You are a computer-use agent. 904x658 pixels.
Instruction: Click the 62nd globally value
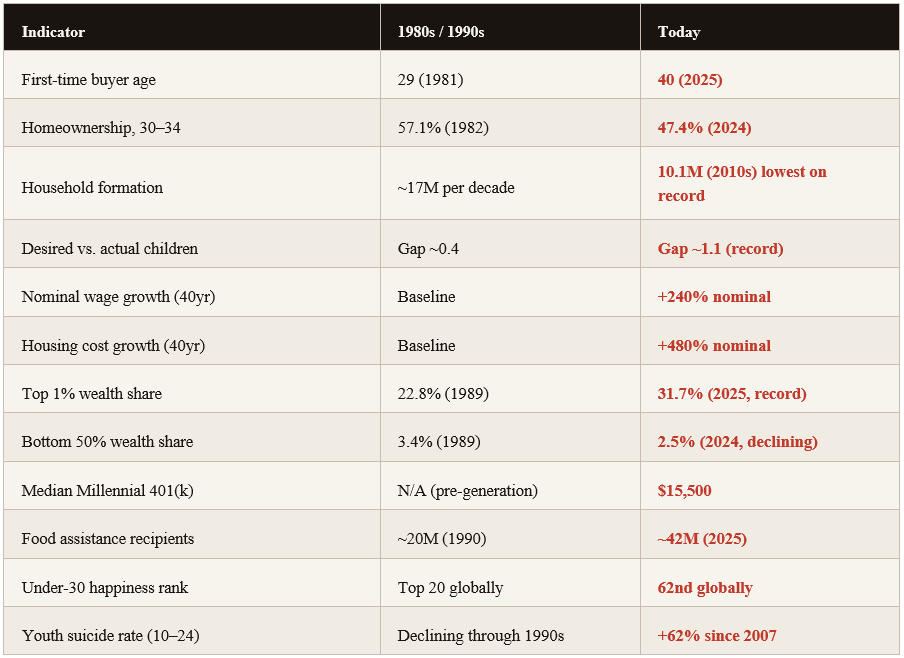[705, 588]
